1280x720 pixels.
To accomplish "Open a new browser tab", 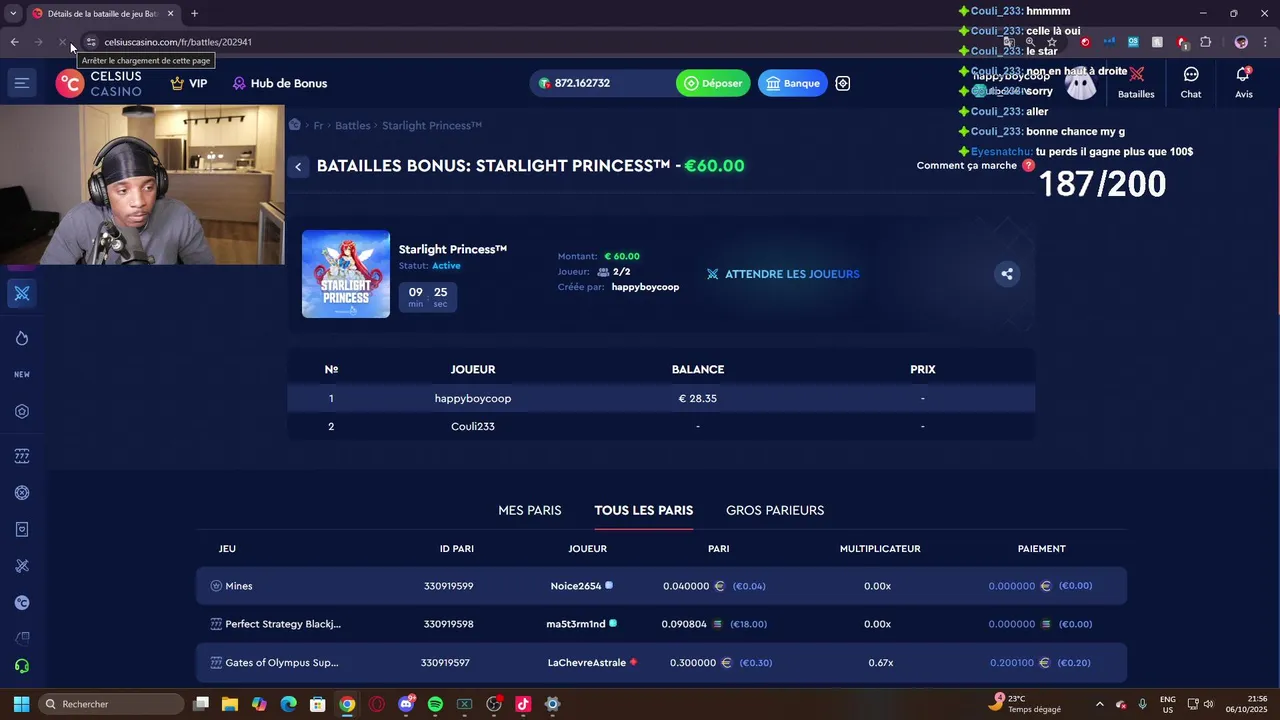I will [194, 14].
